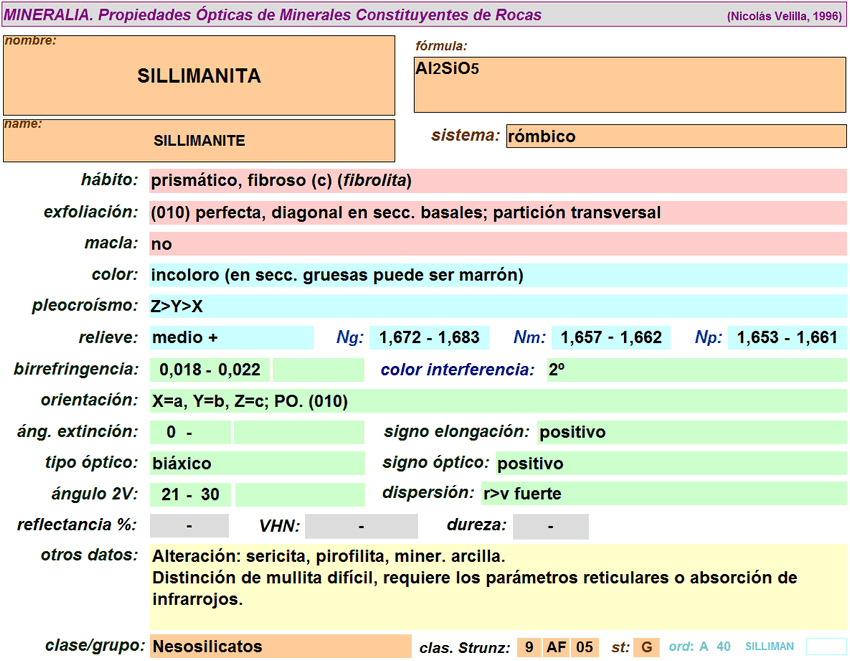This screenshot has height=661, width=850.
Task: Edit the sistema field showing rómbico
Action: tap(676, 136)
